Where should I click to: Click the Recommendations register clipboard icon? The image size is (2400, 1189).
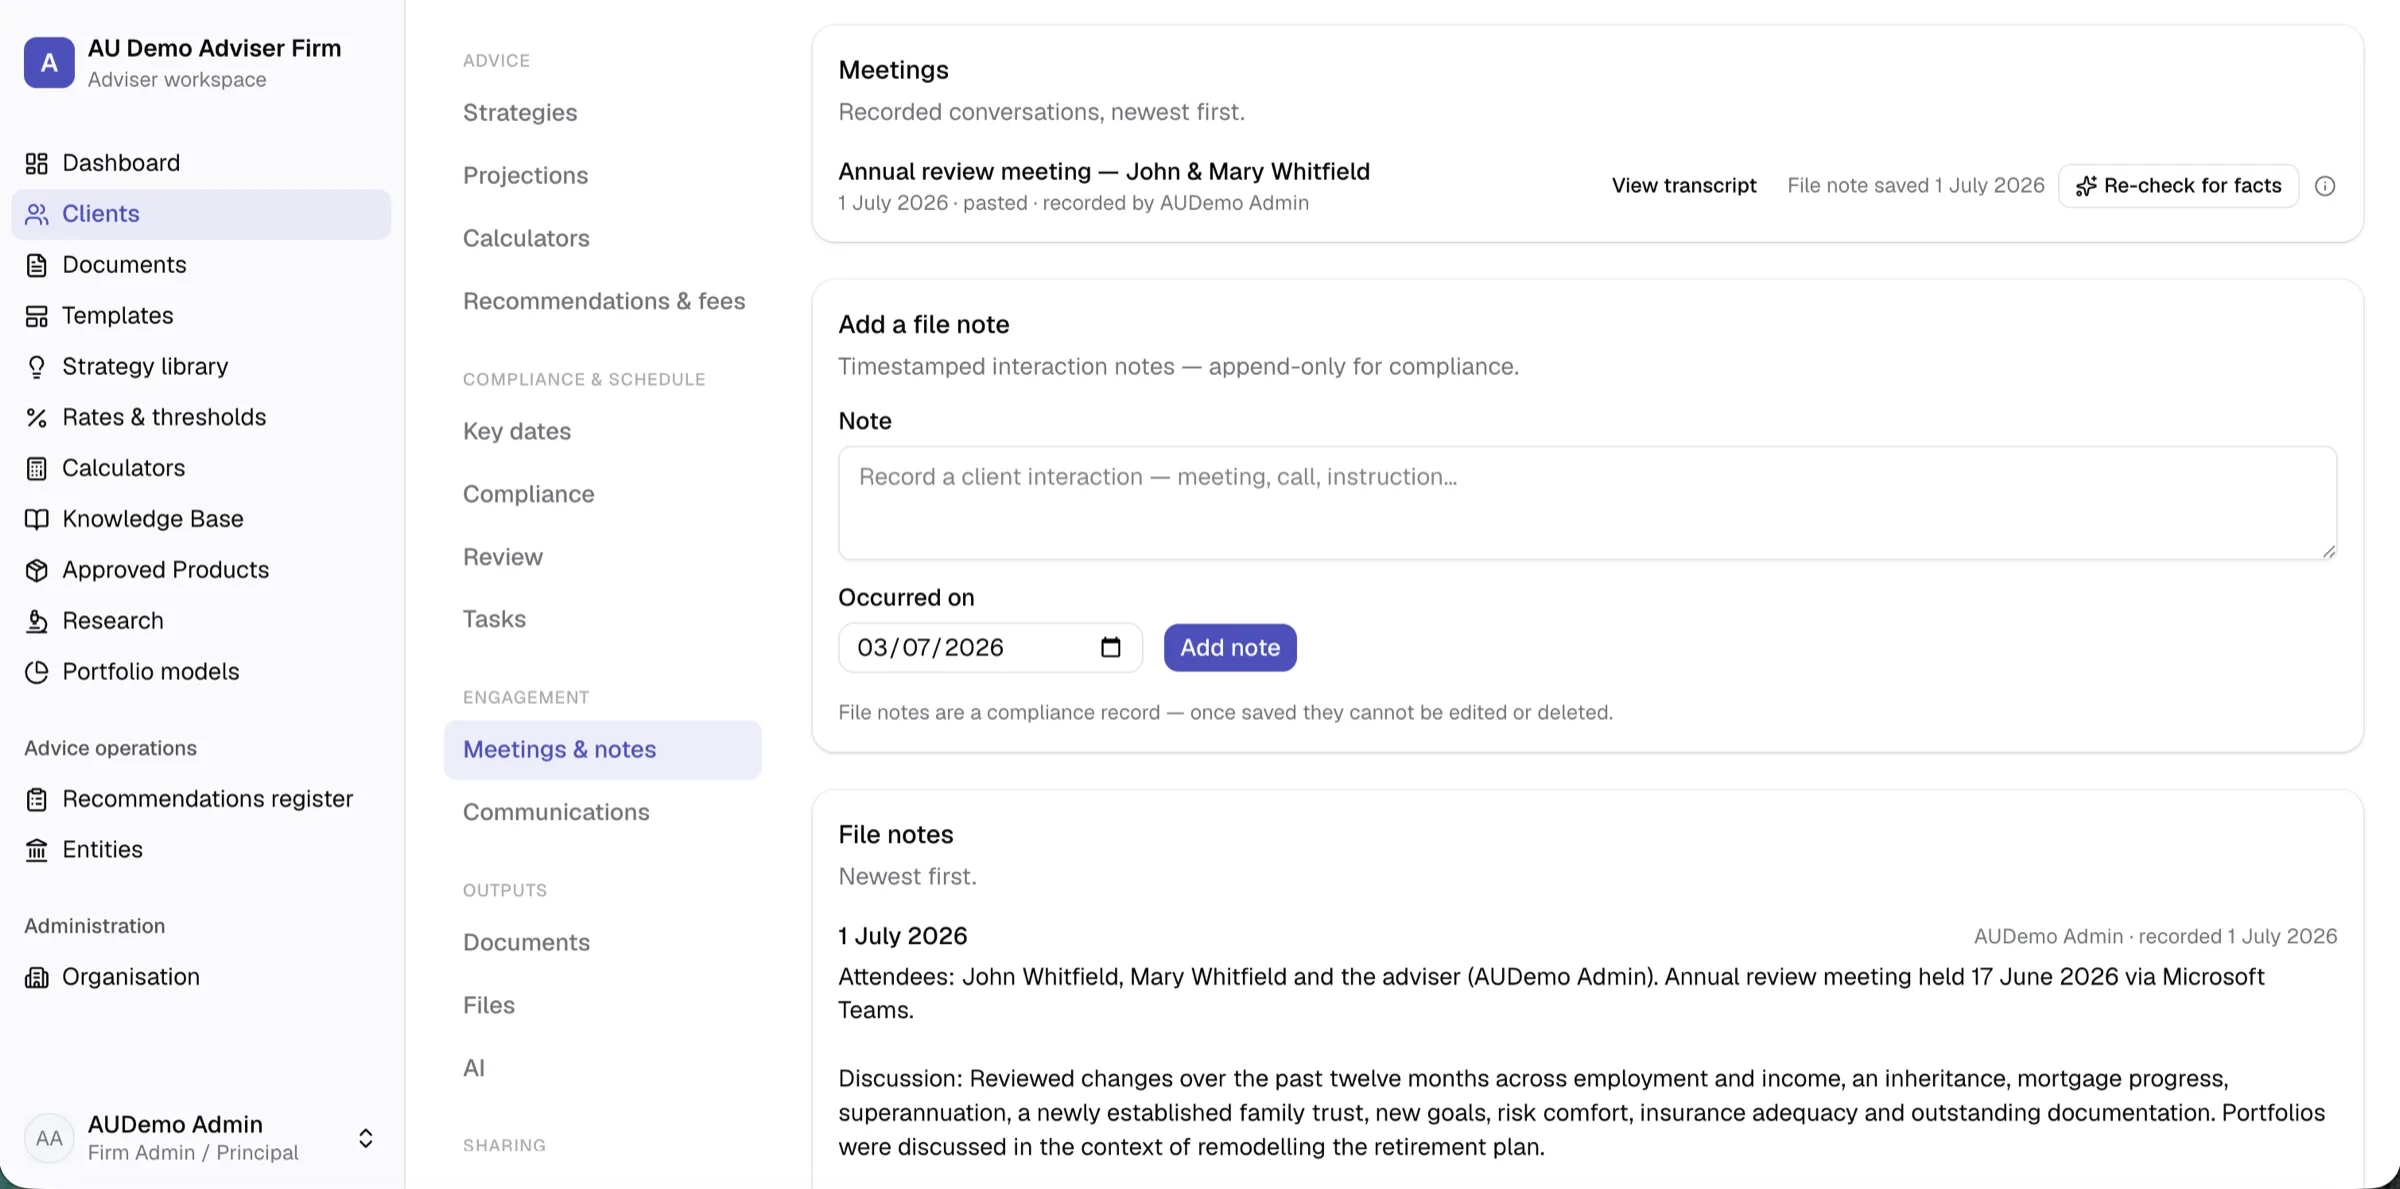click(x=37, y=799)
